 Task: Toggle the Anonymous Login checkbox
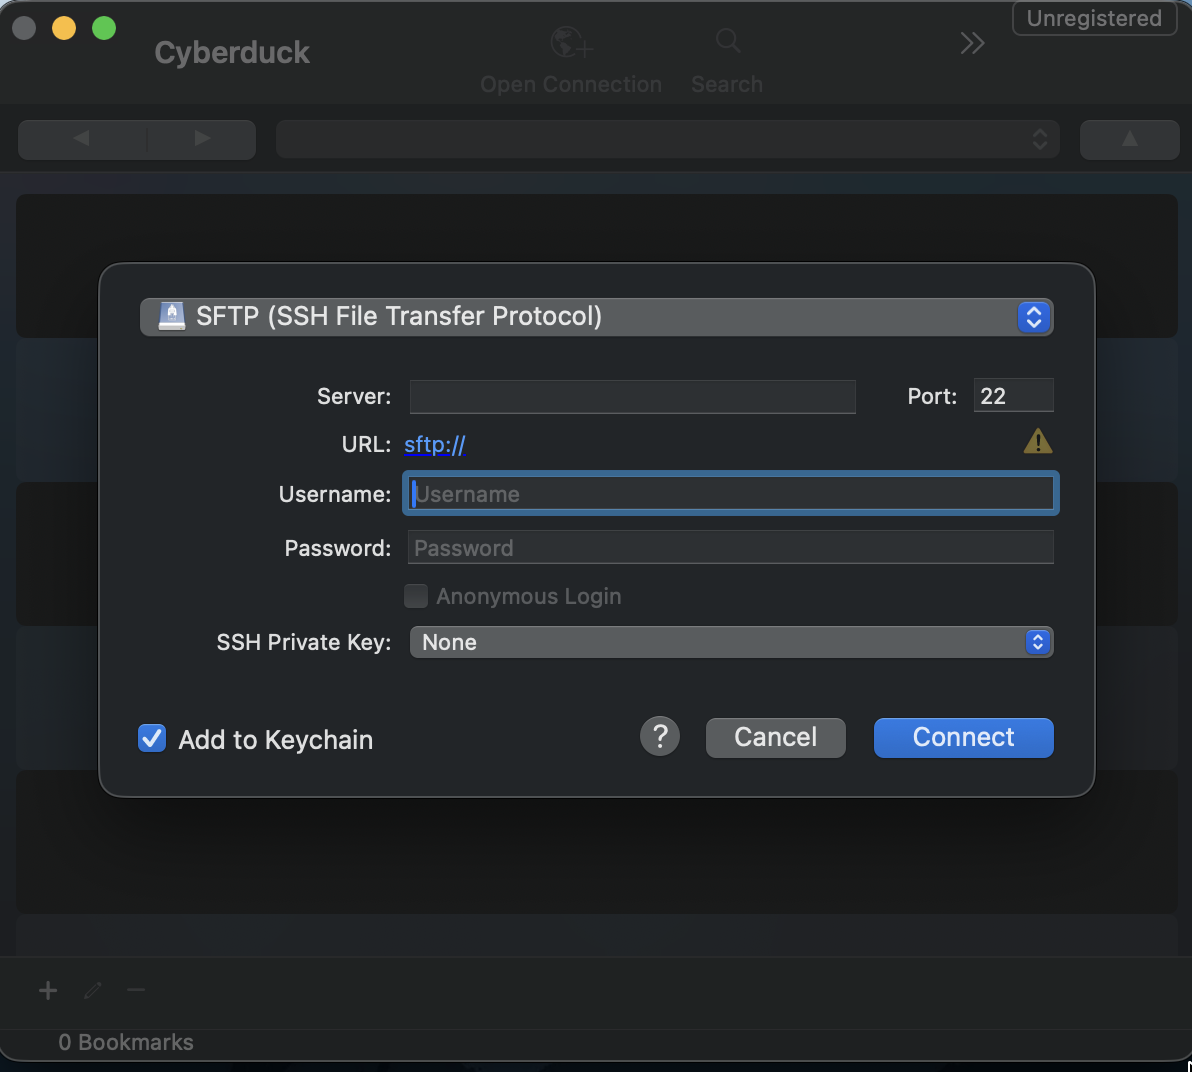point(416,596)
